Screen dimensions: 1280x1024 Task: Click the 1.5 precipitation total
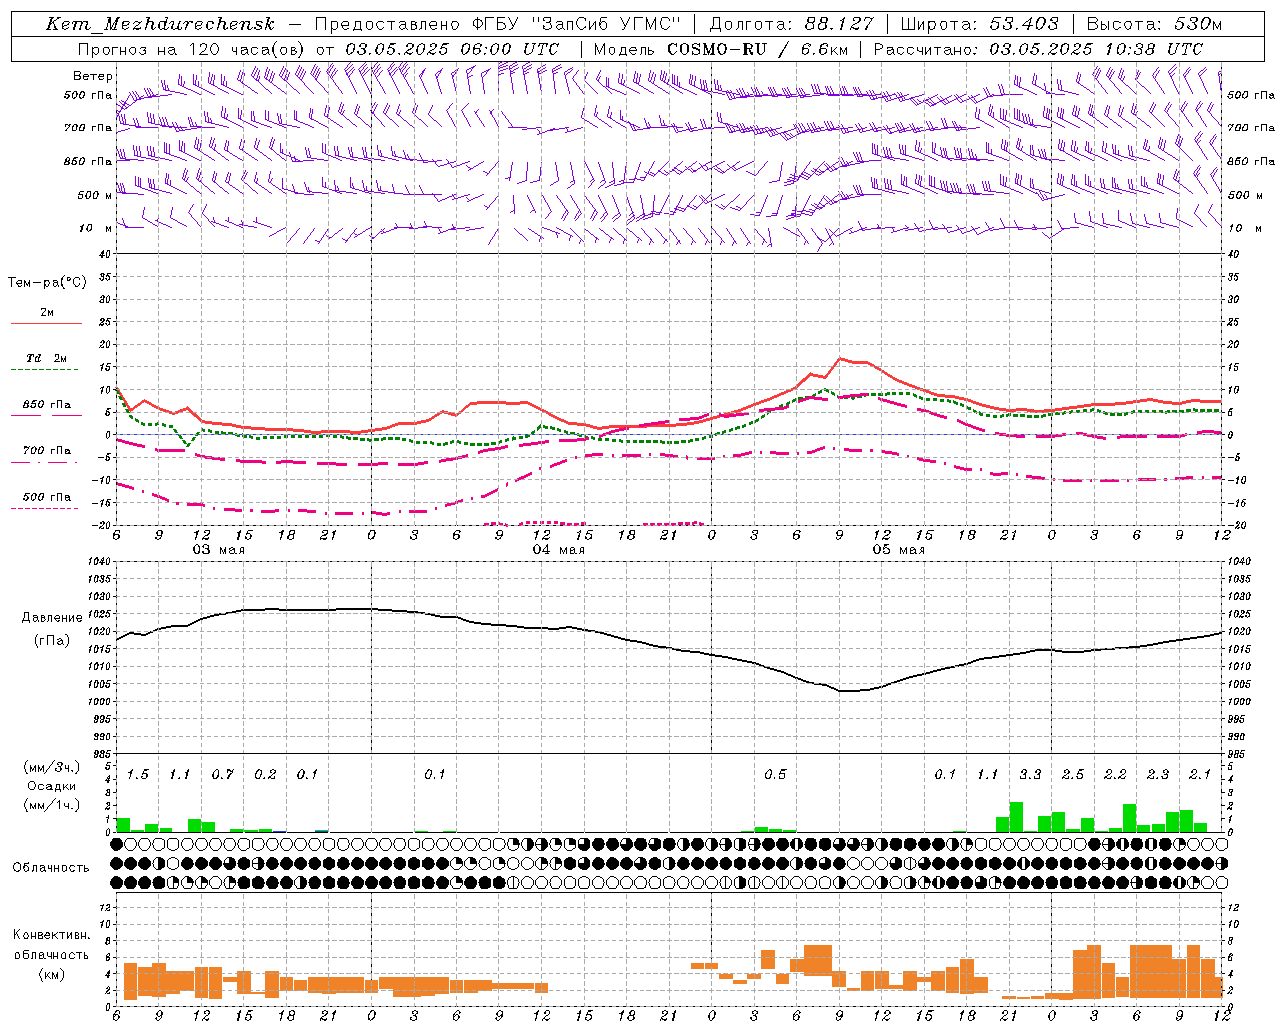(137, 775)
